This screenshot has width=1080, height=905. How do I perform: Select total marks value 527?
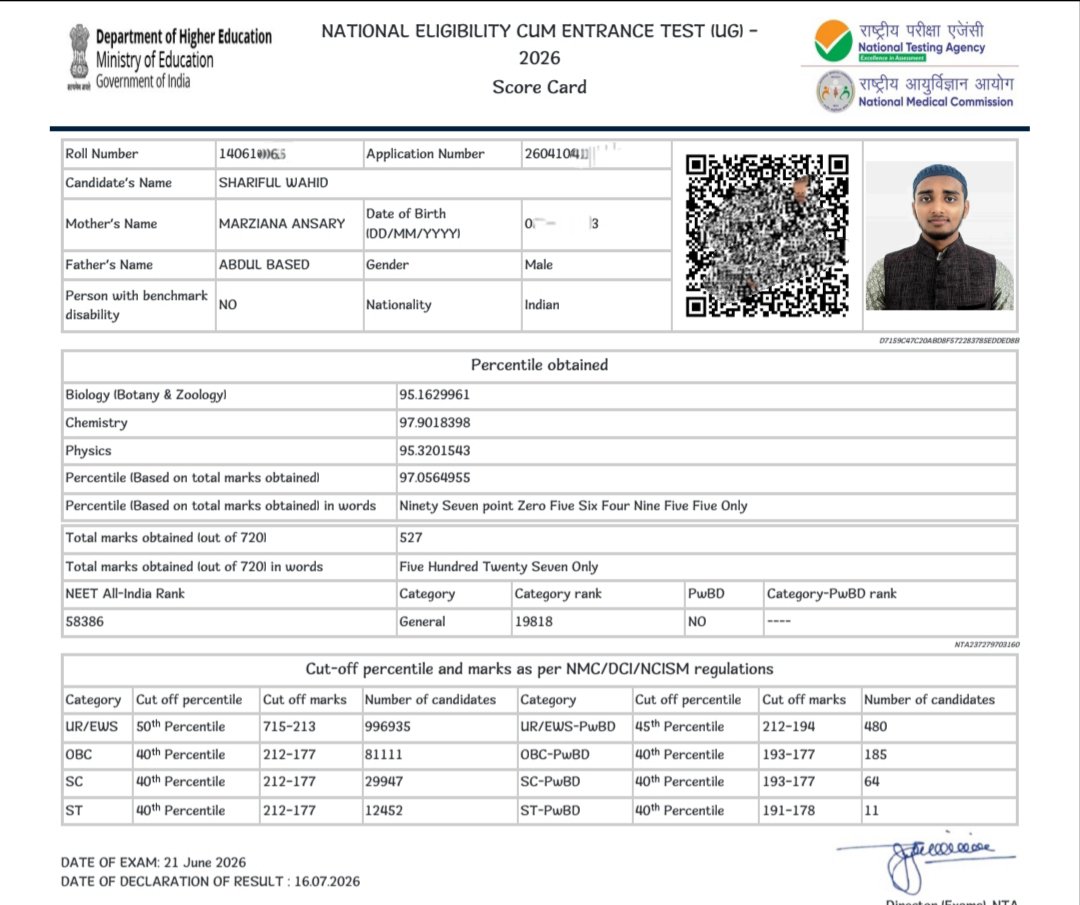411,537
